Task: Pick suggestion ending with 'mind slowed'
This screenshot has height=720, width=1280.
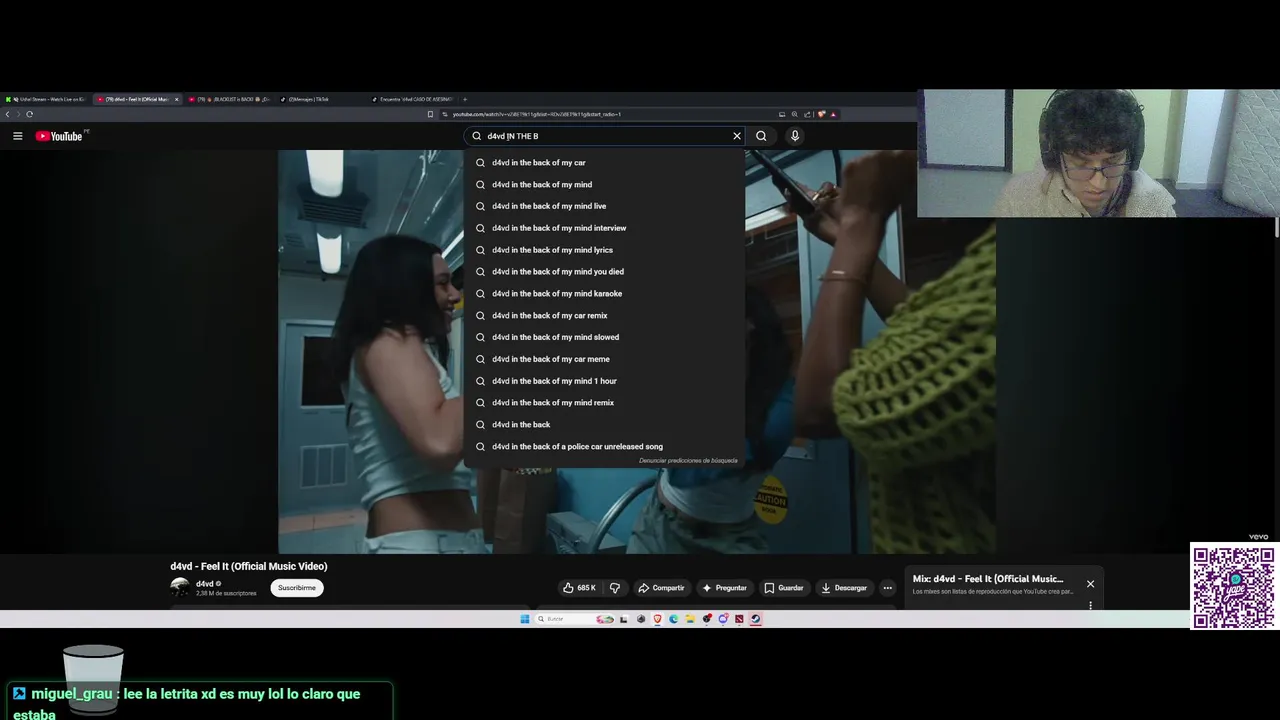Action: [x=606, y=337]
